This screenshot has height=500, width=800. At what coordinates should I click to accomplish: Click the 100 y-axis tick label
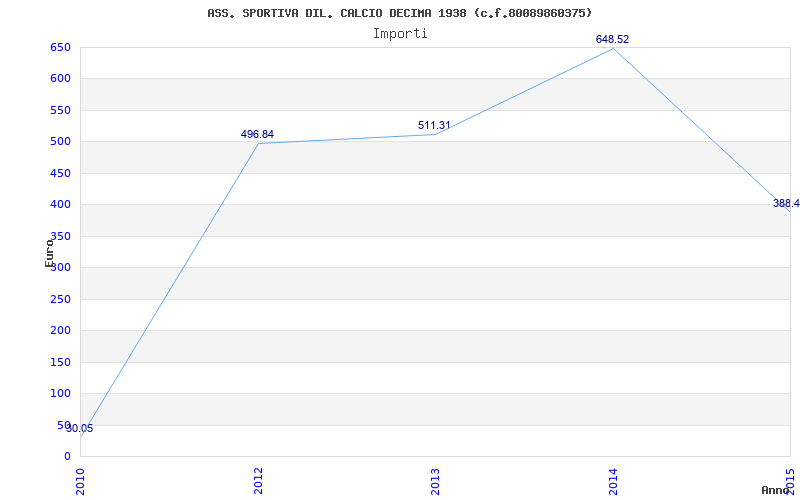60,393
